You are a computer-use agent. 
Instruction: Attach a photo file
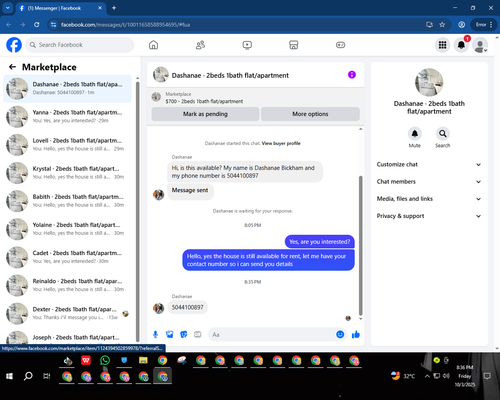[x=169, y=334]
